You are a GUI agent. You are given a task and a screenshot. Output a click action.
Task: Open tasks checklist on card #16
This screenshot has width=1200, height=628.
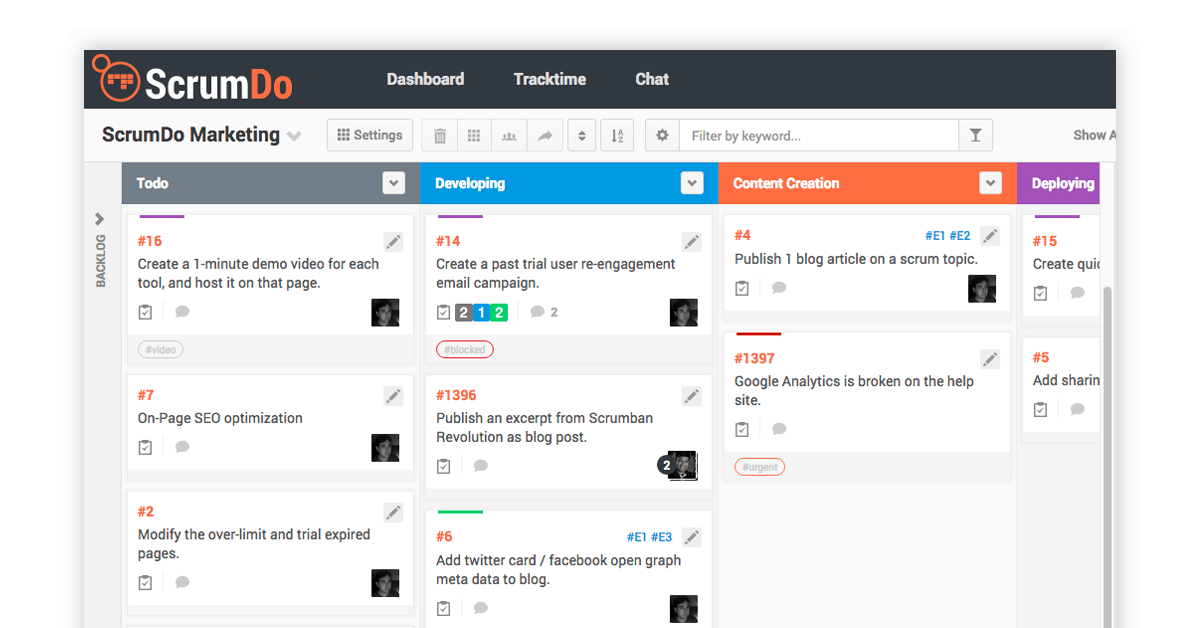(145, 312)
